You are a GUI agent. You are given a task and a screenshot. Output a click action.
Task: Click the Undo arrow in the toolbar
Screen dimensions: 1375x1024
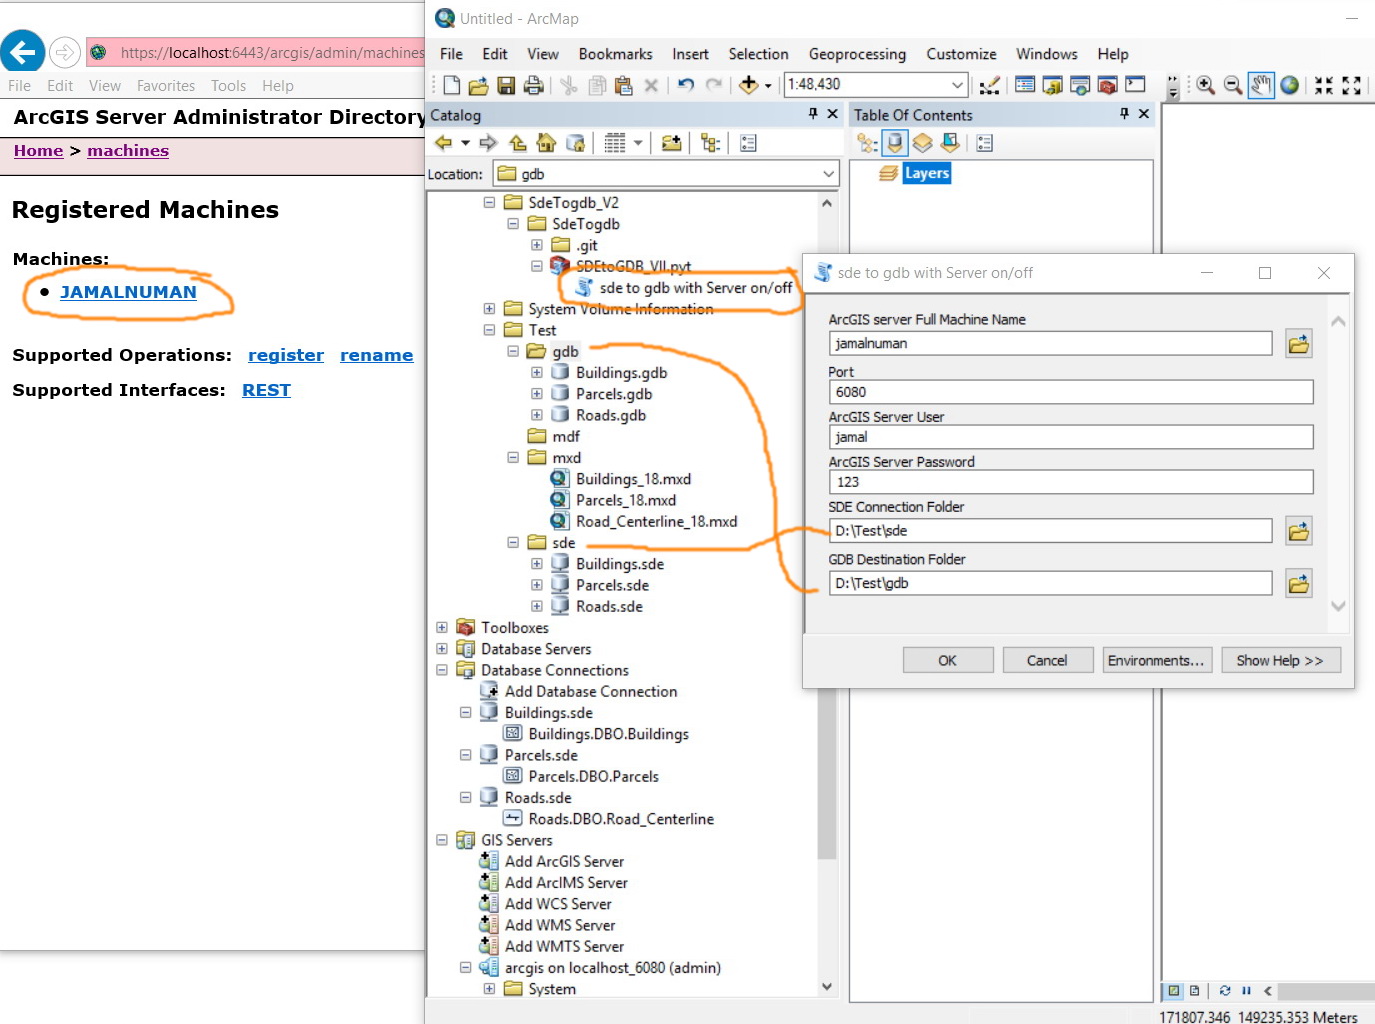tap(686, 85)
